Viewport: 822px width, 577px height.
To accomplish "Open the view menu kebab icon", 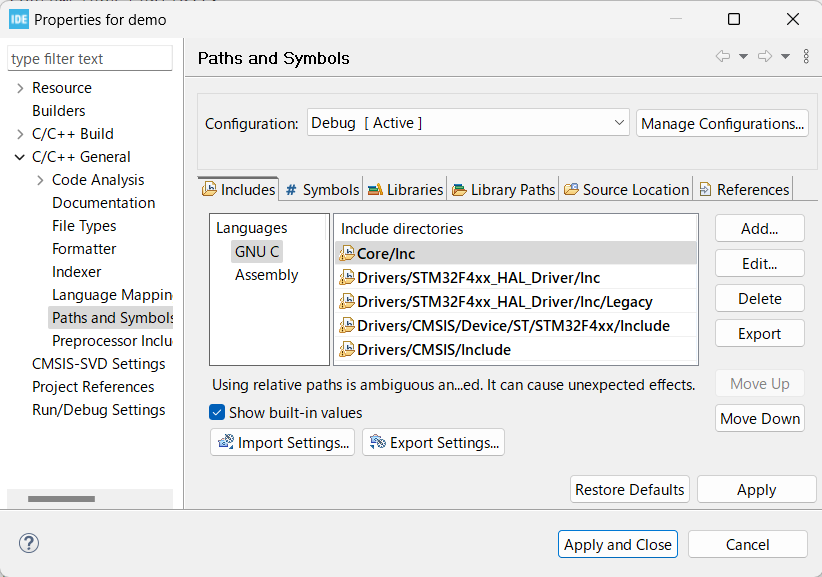I will pos(806,57).
